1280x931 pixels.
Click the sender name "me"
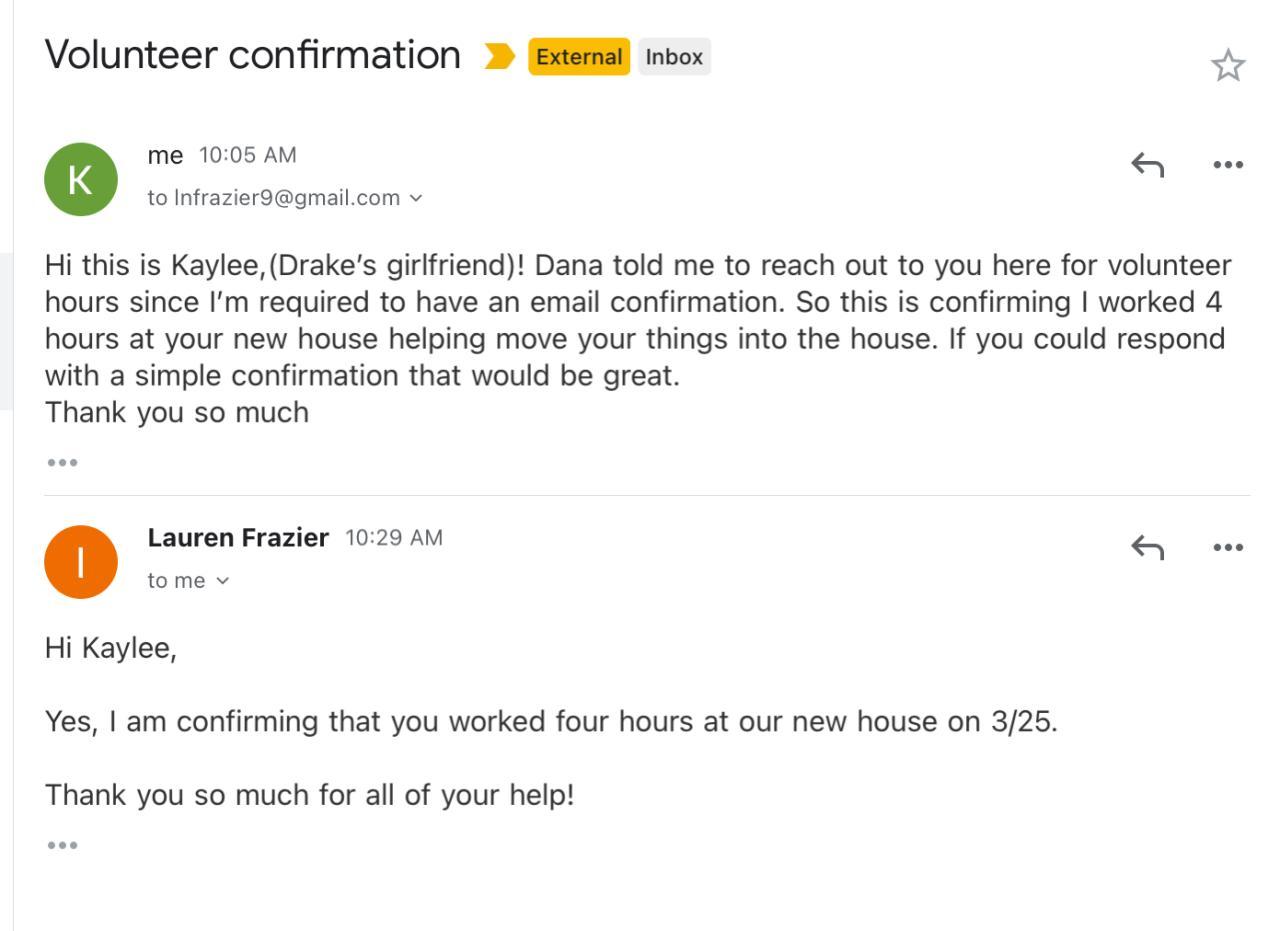pos(165,155)
